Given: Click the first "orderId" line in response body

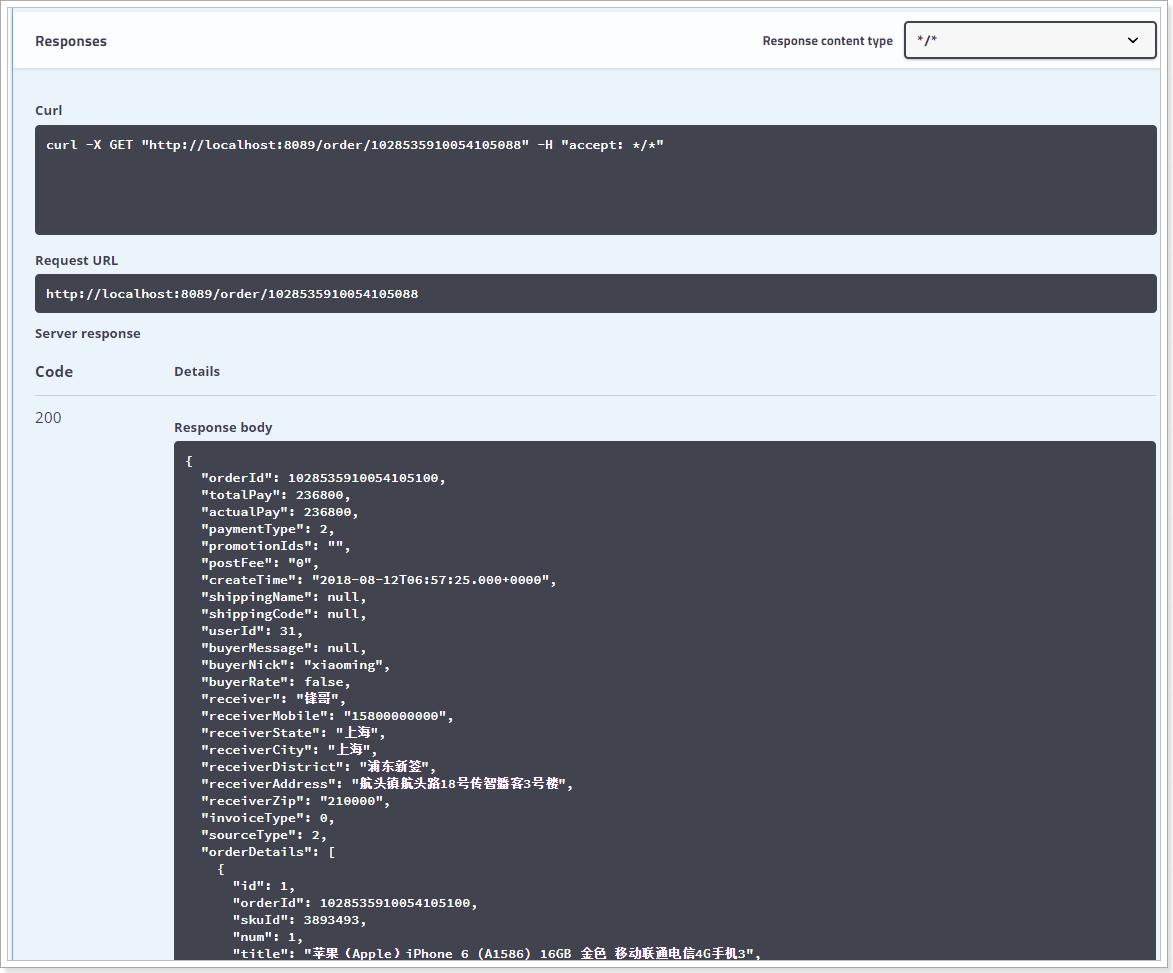Looking at the screenshot, I should tap(323, 478).
